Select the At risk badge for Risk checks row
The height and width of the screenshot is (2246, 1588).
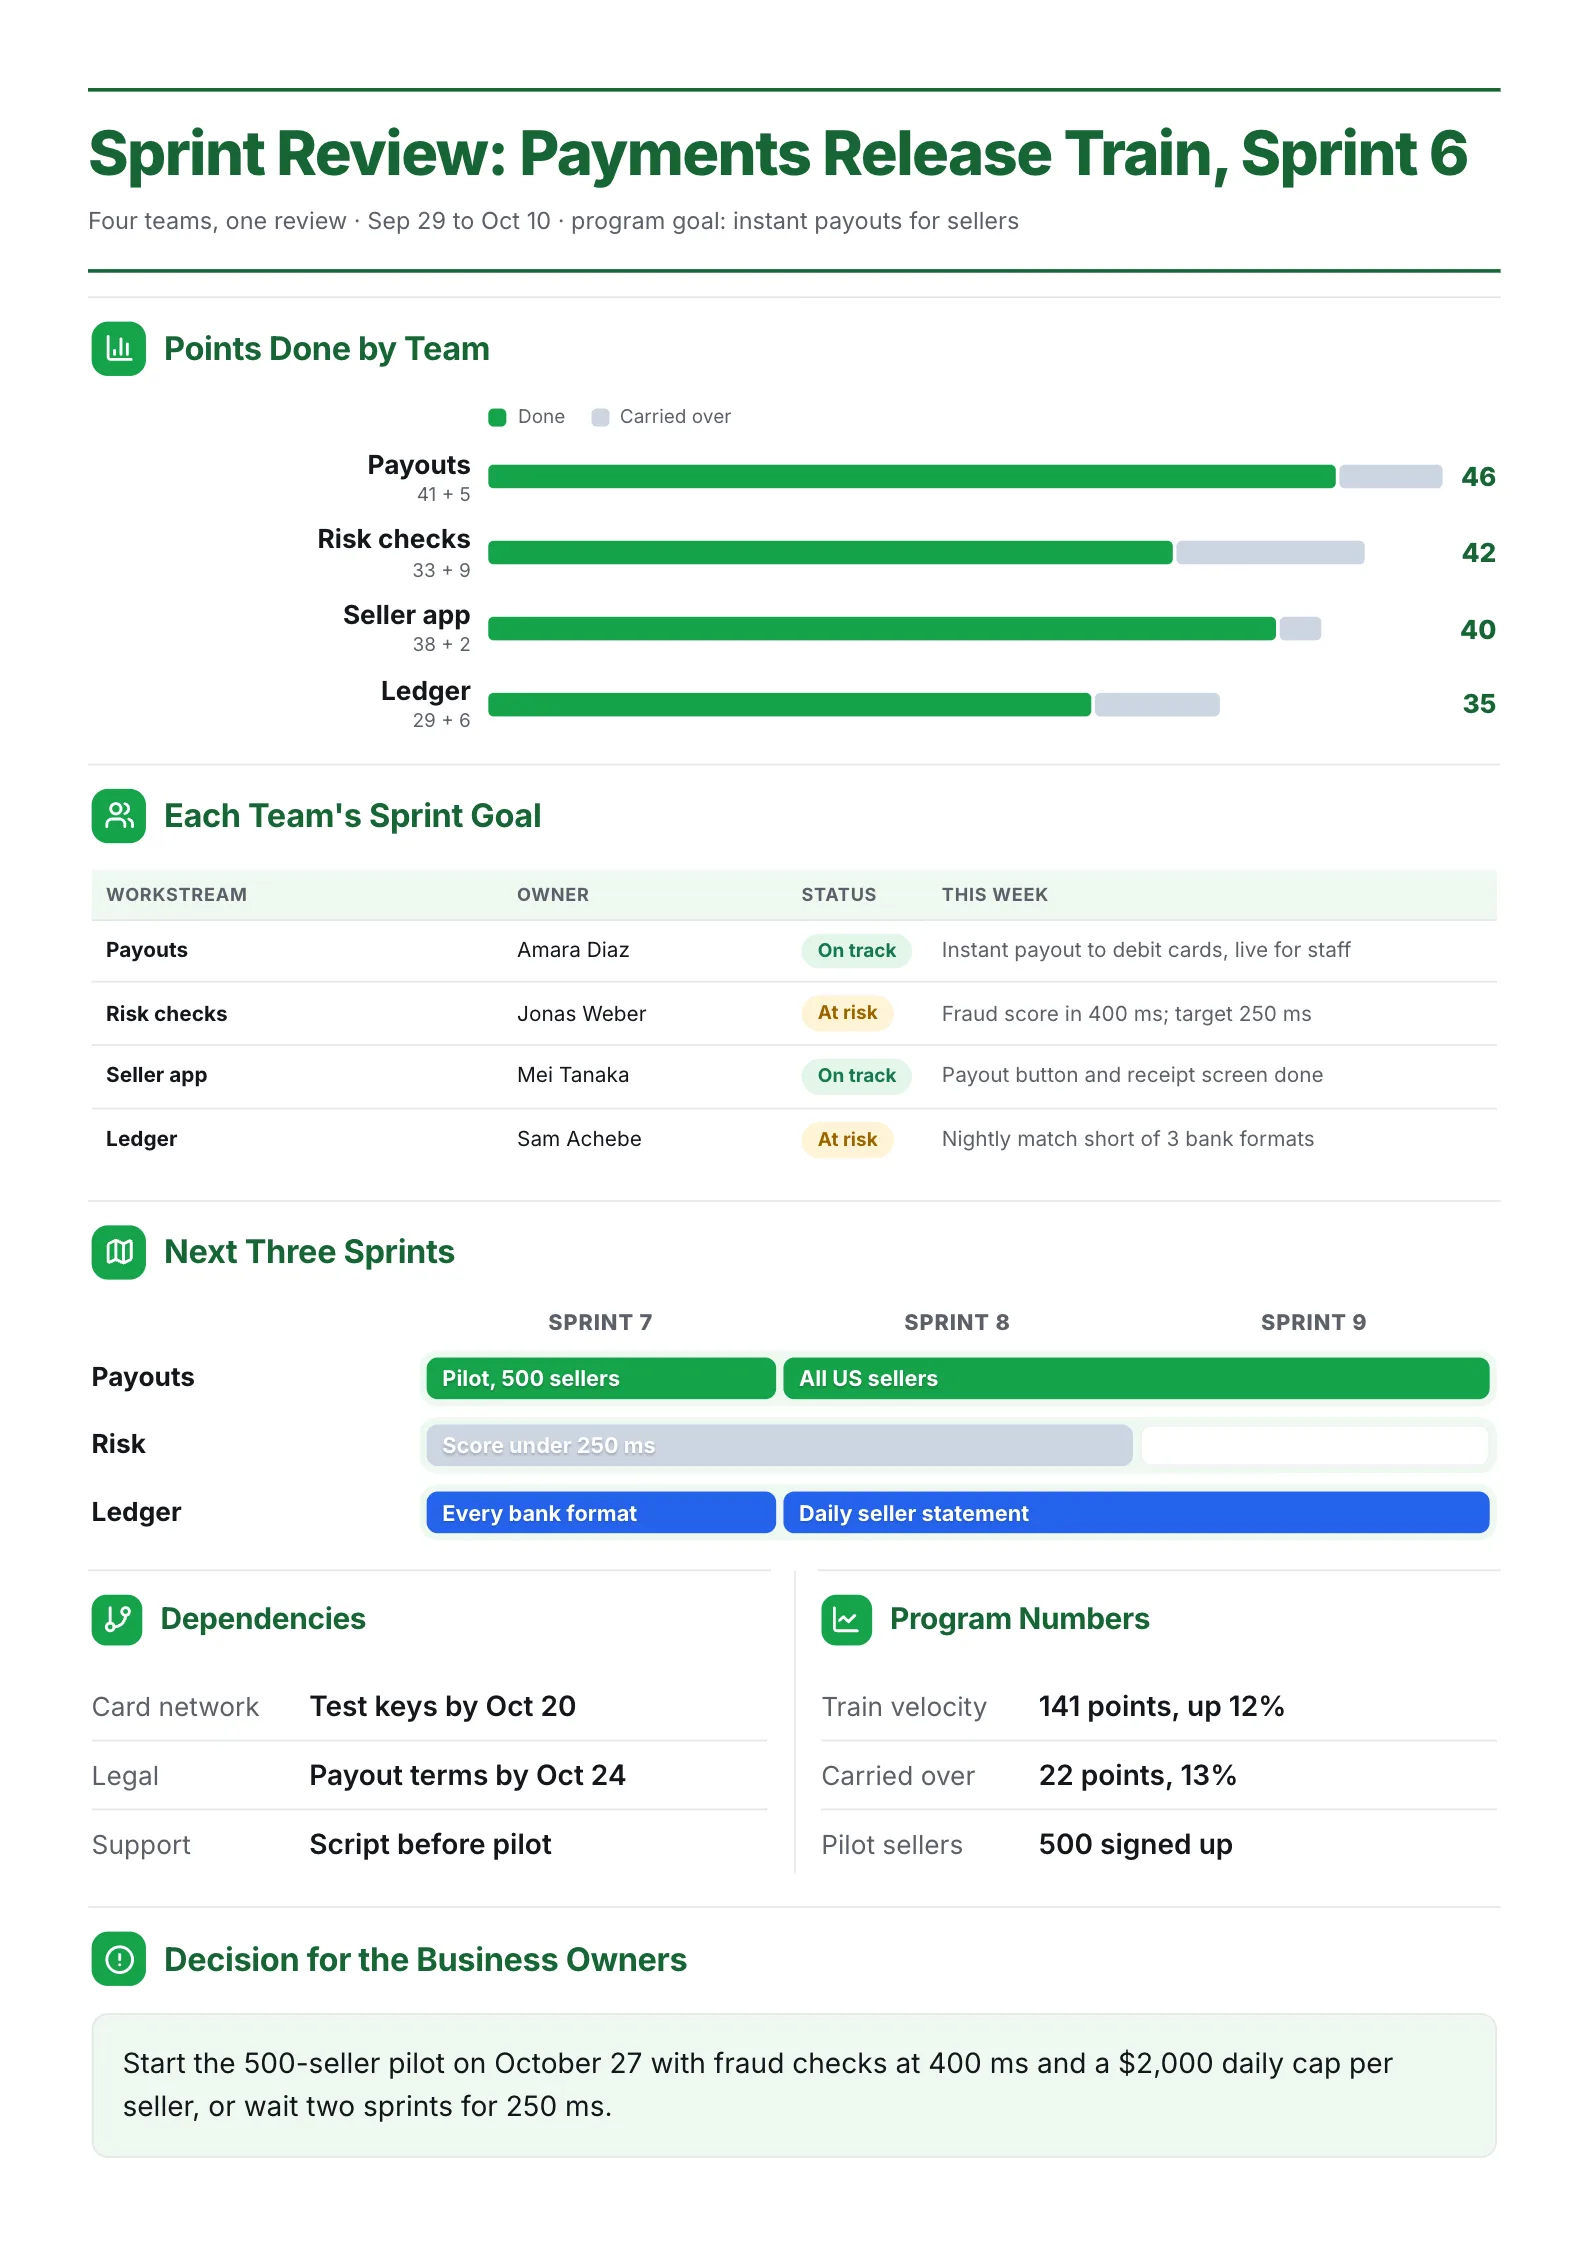847,1013
